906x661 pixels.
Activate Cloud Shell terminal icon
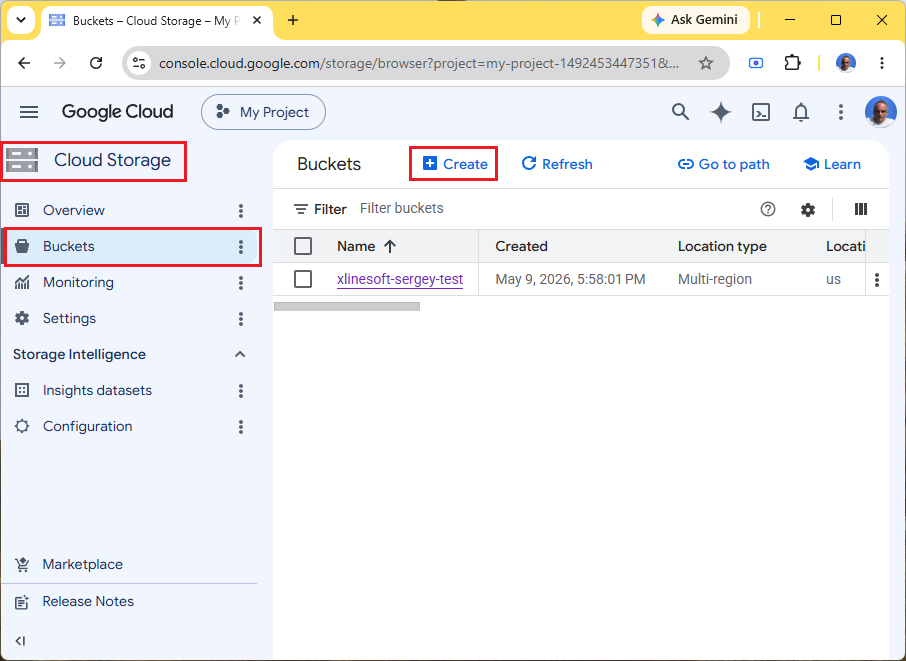click(x=760, y=112)
